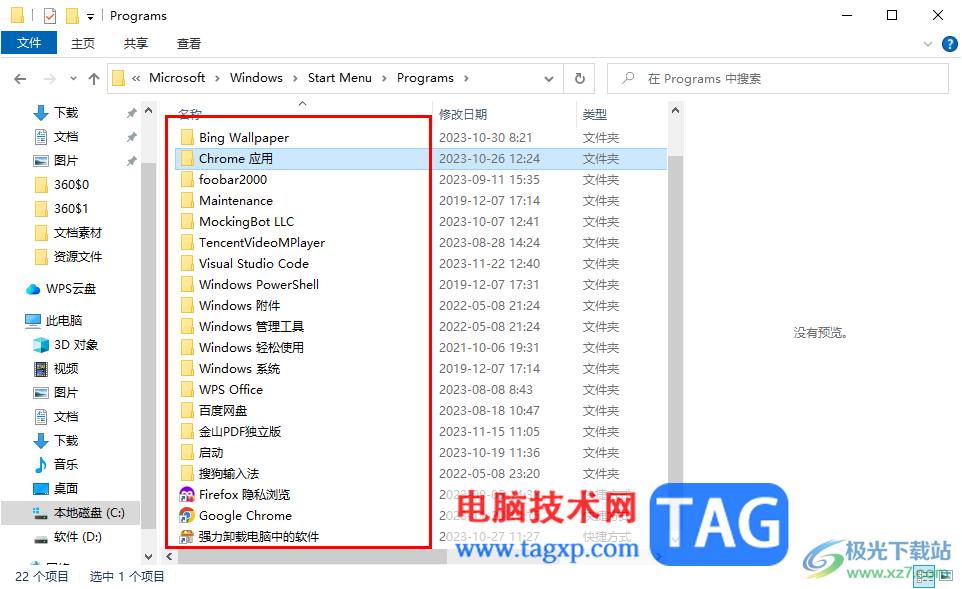Select the Windows PowerShell folder

(259, 285)
